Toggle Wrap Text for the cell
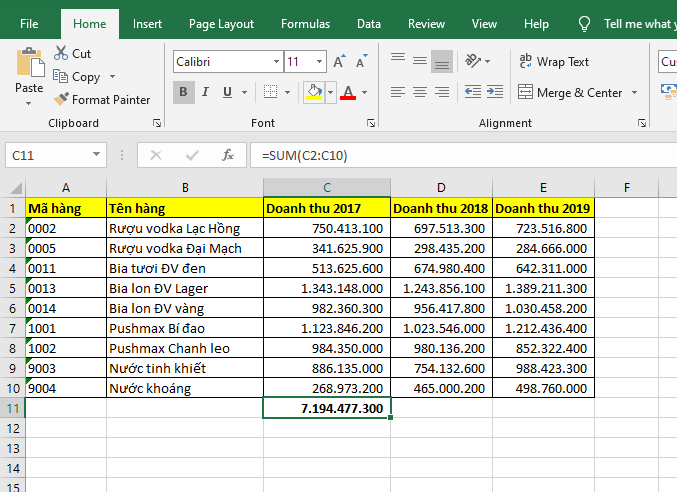Viewport: 677px width, 492px height. point(555,62)
